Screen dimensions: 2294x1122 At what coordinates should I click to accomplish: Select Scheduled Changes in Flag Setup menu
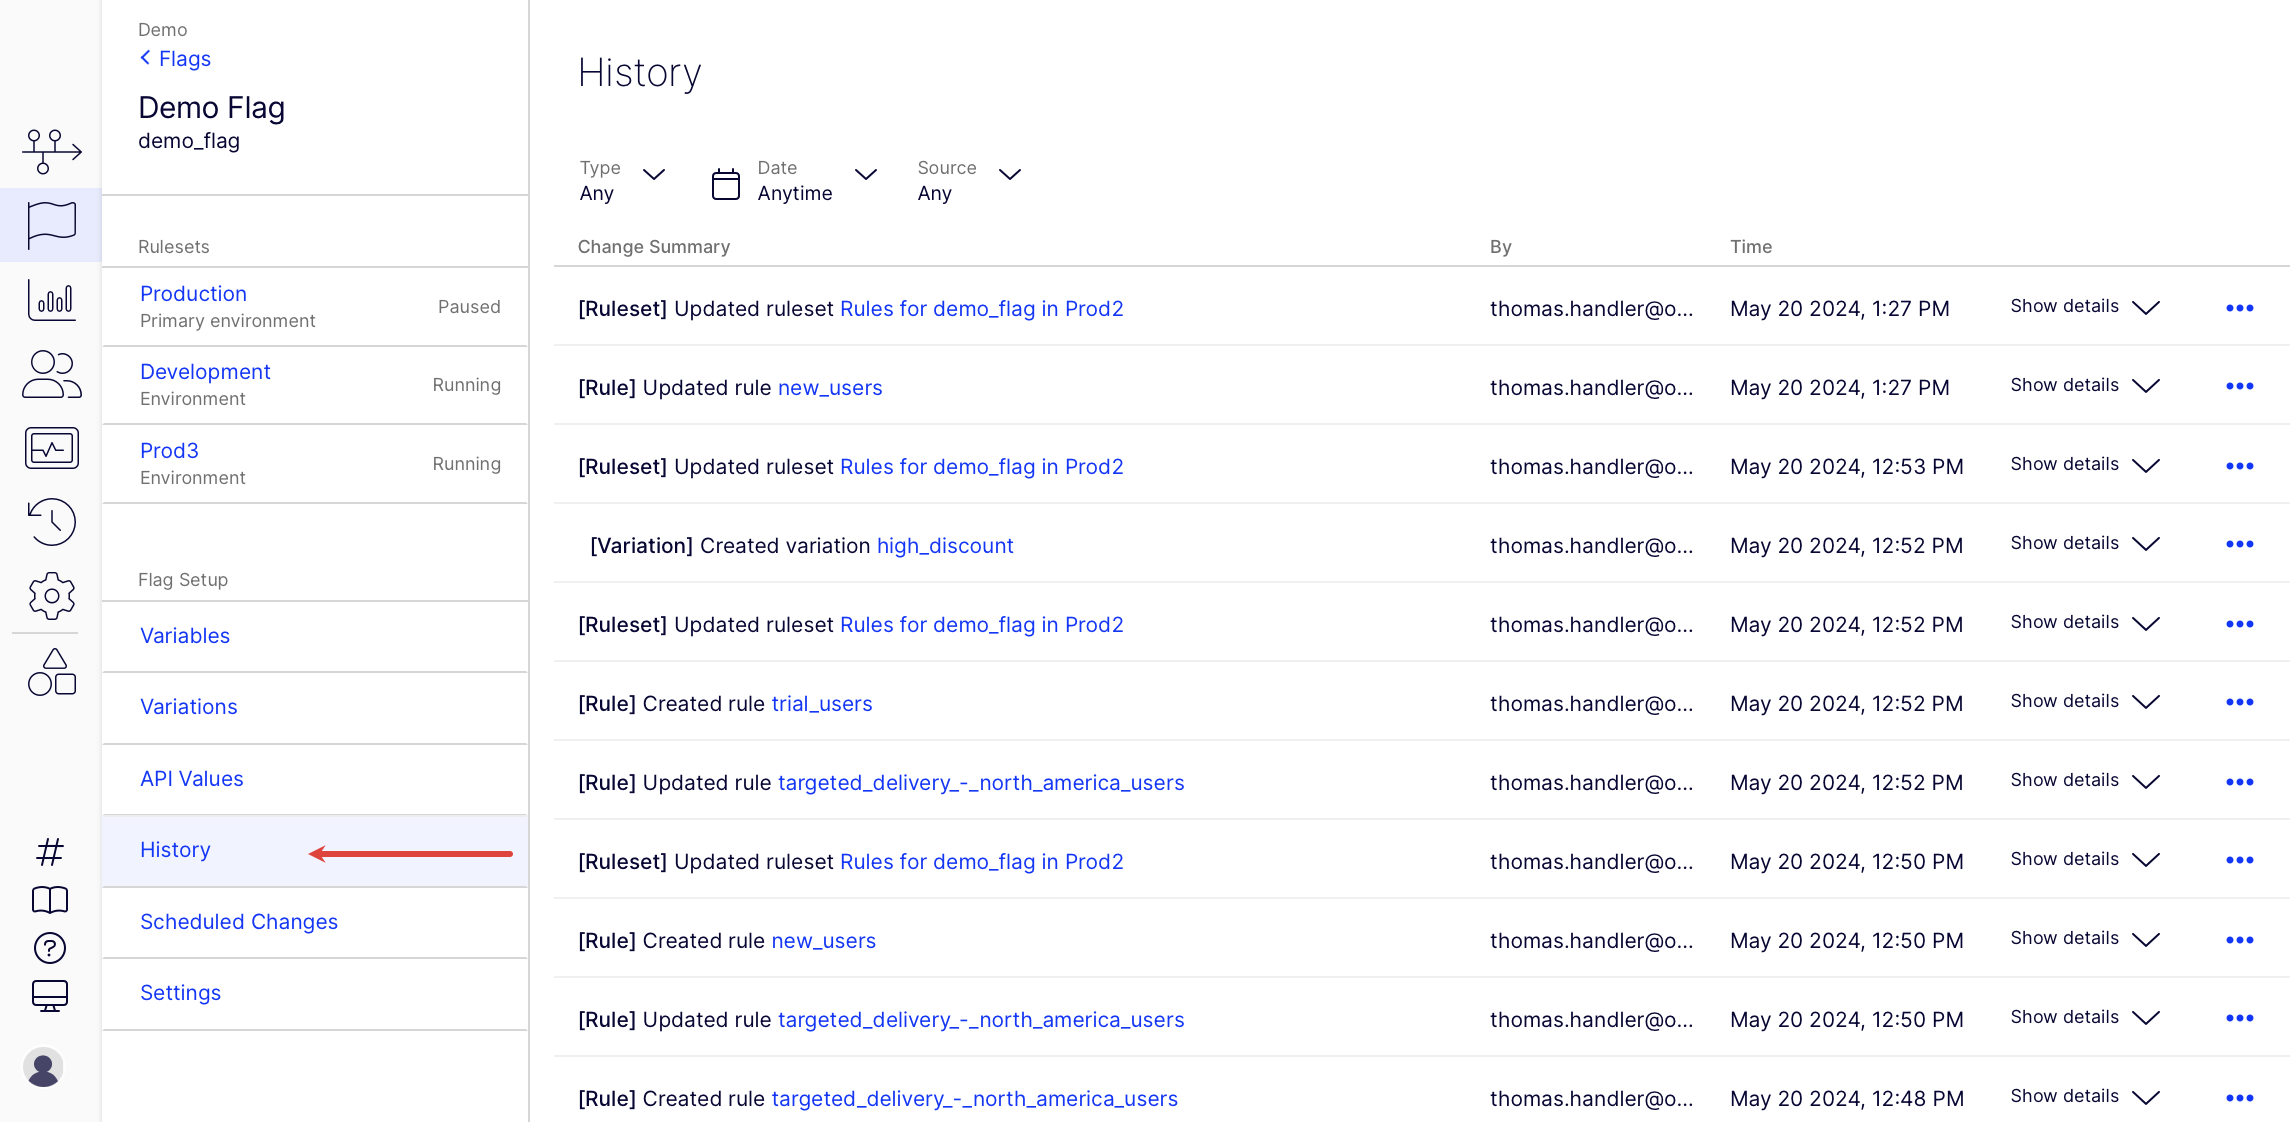(x=239, y=922)
